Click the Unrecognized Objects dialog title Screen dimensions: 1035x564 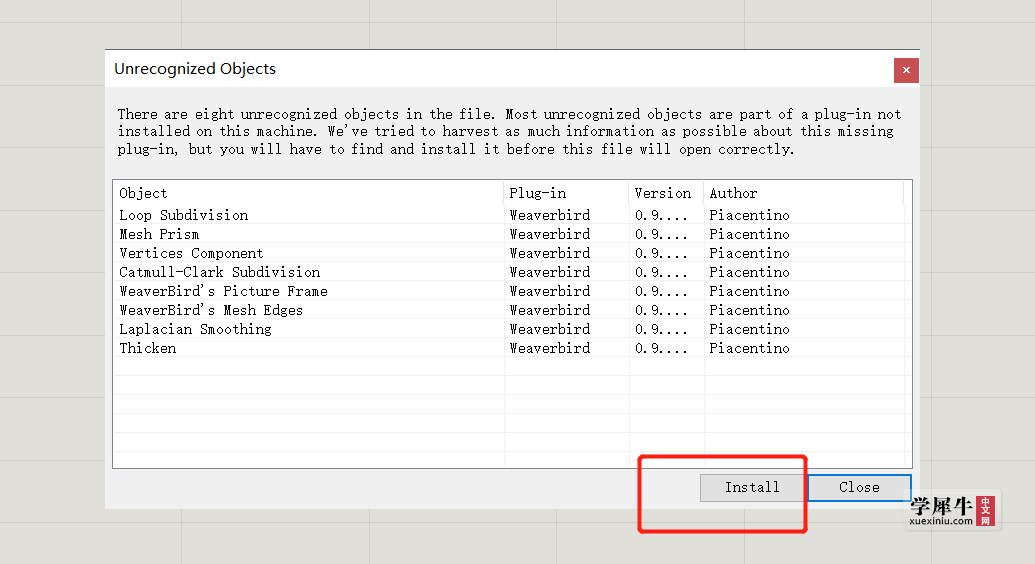pyautogui.click(x=195, y=69)
